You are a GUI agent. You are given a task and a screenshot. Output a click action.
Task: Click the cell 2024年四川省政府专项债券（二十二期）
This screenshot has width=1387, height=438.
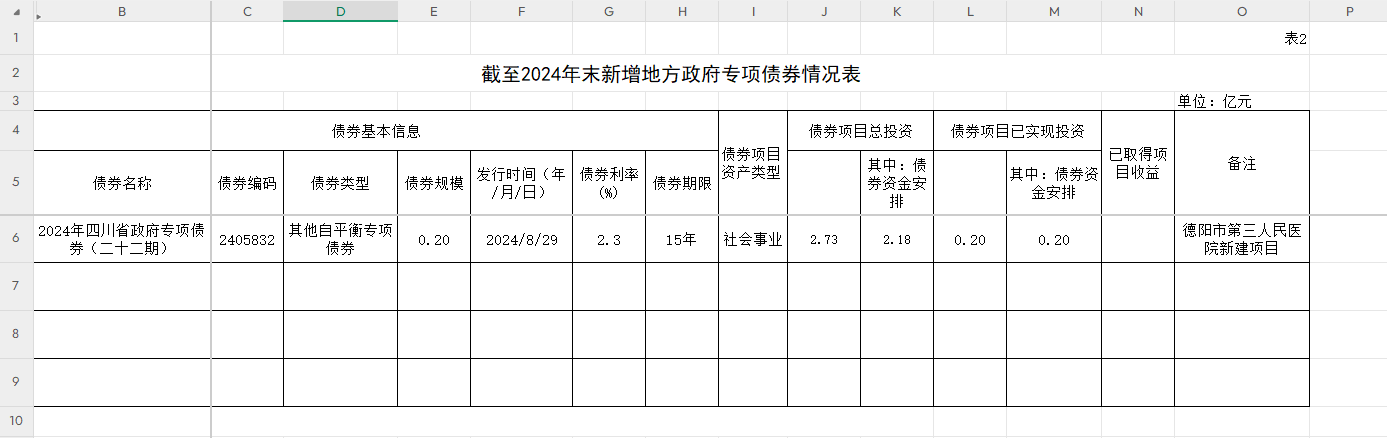(x=122, y=238)
